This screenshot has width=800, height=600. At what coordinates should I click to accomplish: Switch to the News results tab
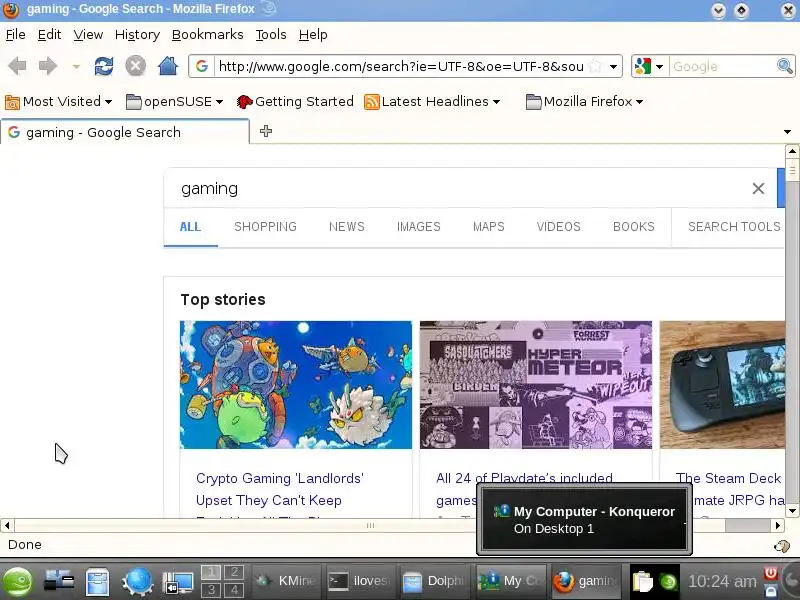(x=346, y=227)
